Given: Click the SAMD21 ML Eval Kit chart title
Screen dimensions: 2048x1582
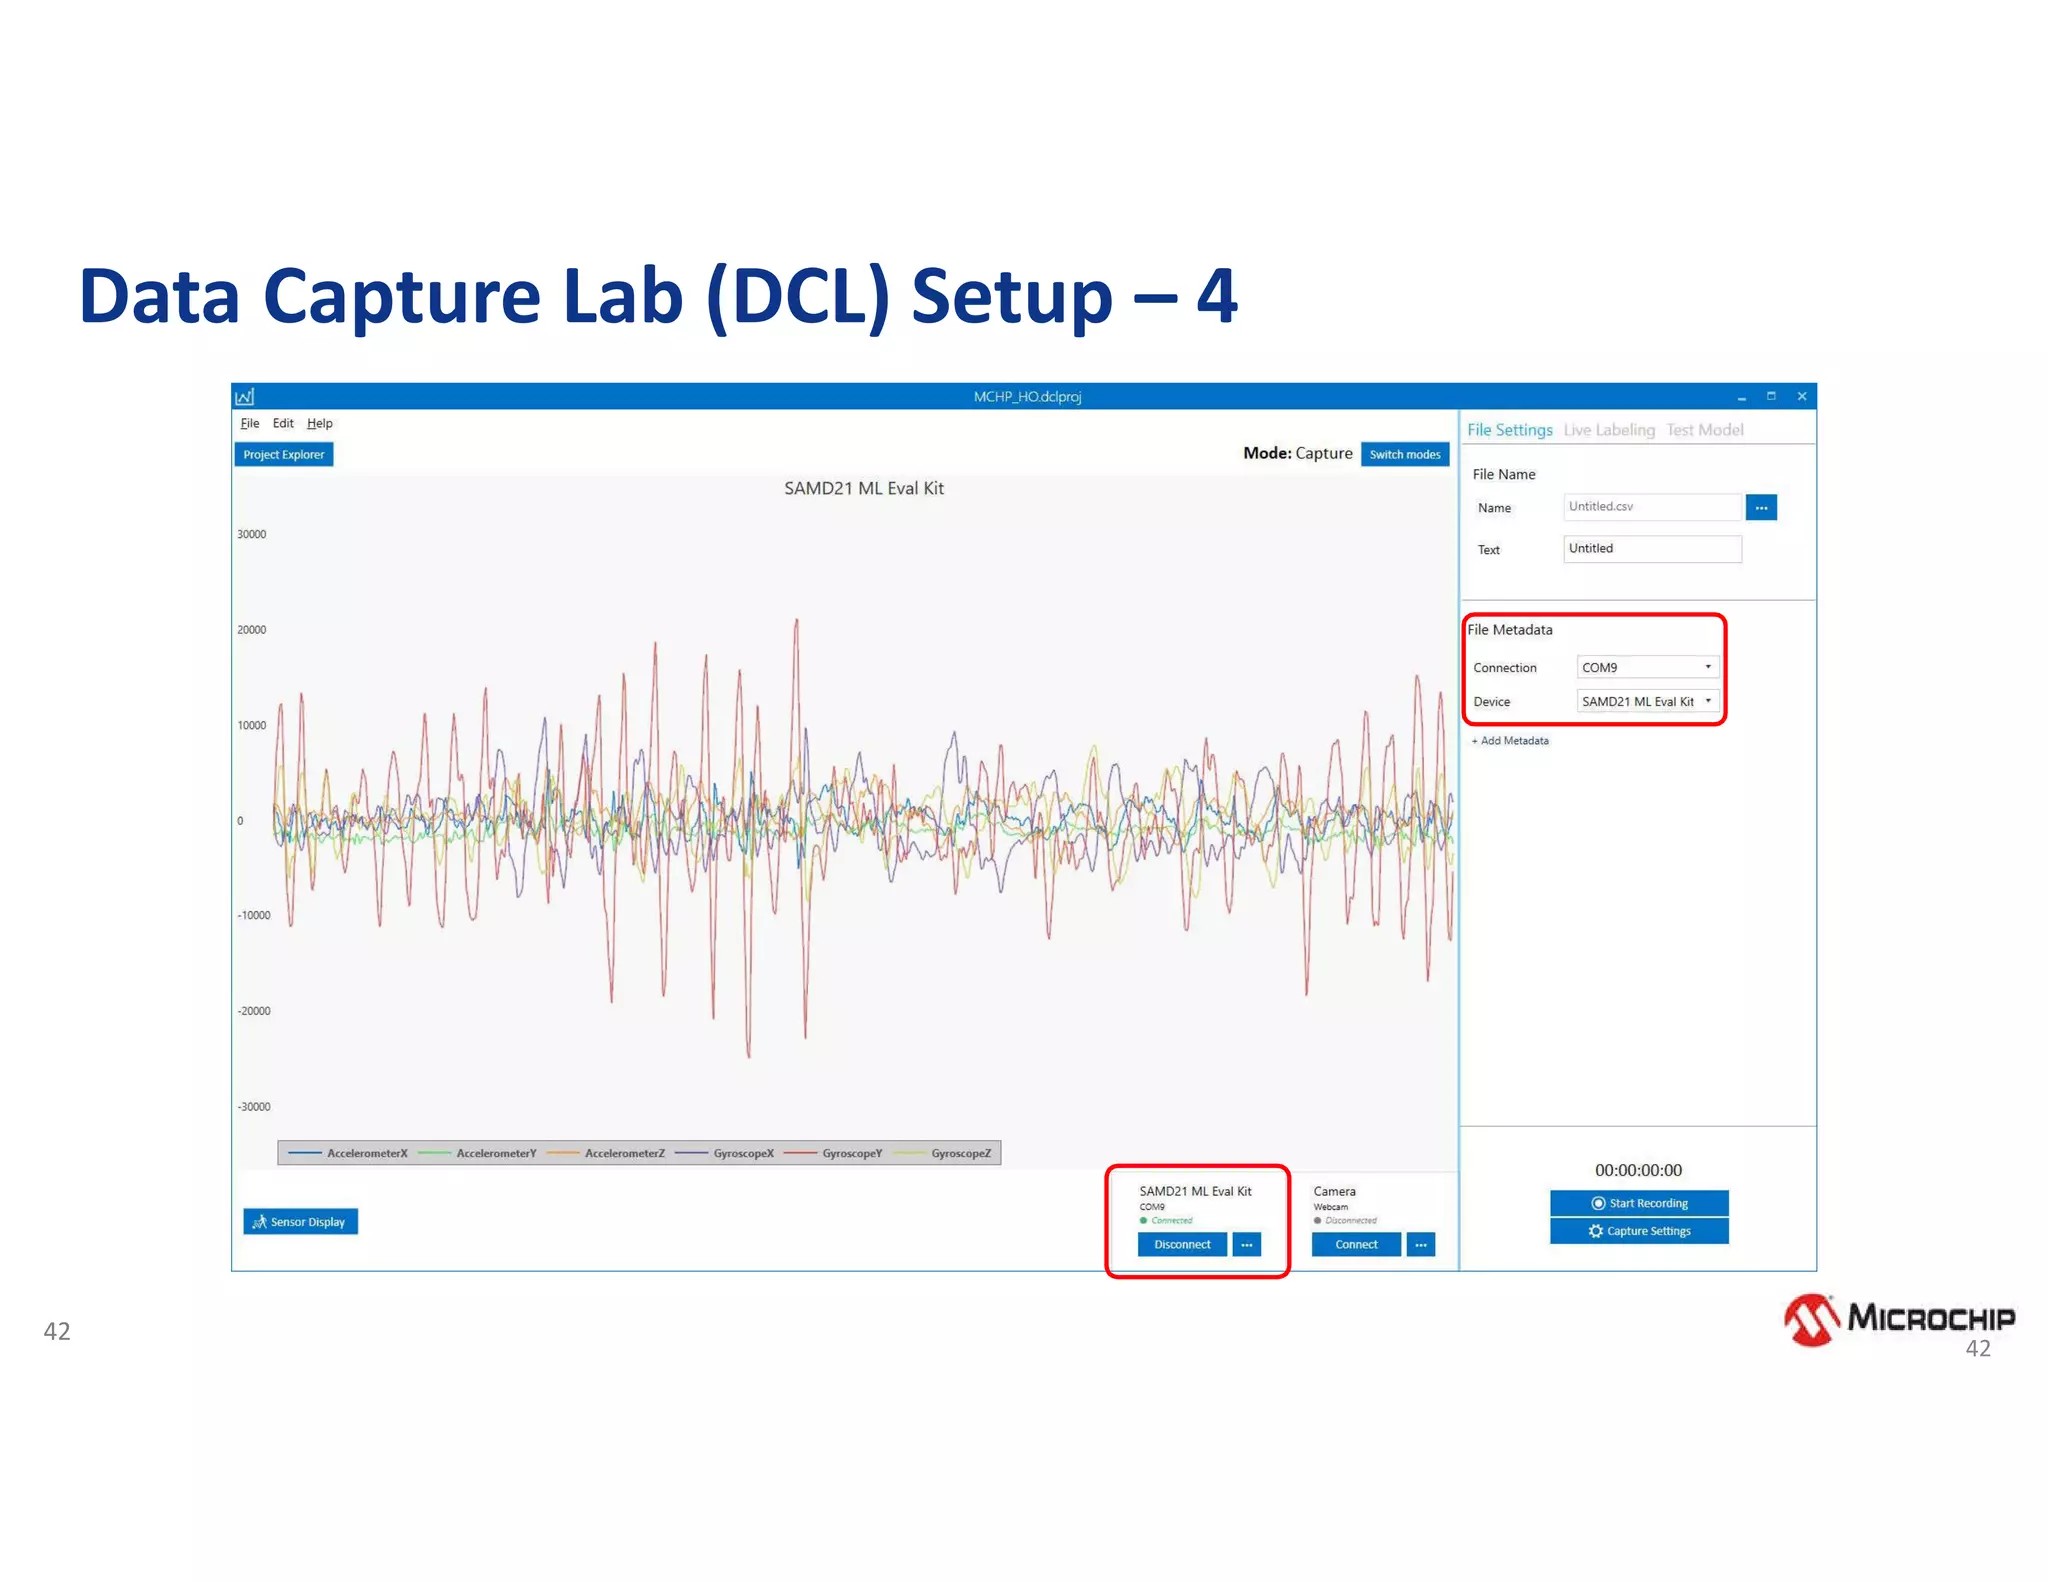Looking at the screenshot, I should pos(864,489).
